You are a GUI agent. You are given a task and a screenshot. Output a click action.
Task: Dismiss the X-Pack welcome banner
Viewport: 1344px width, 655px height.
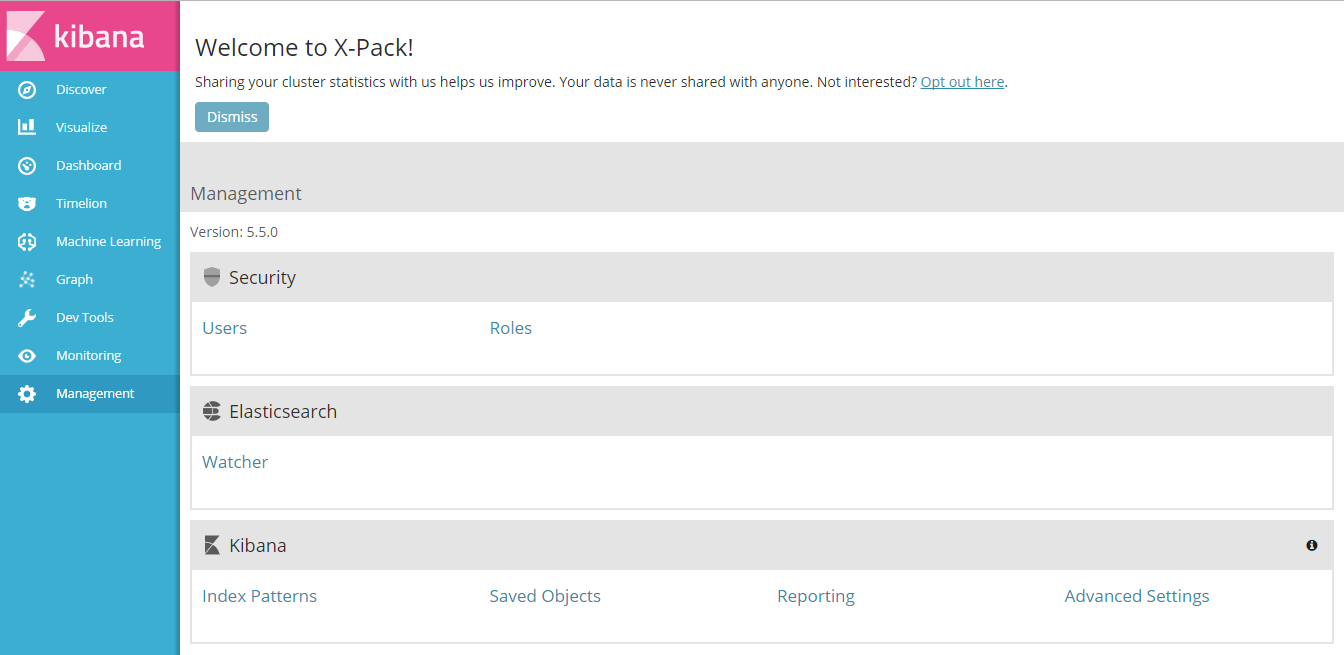click(x=232, y=117)
